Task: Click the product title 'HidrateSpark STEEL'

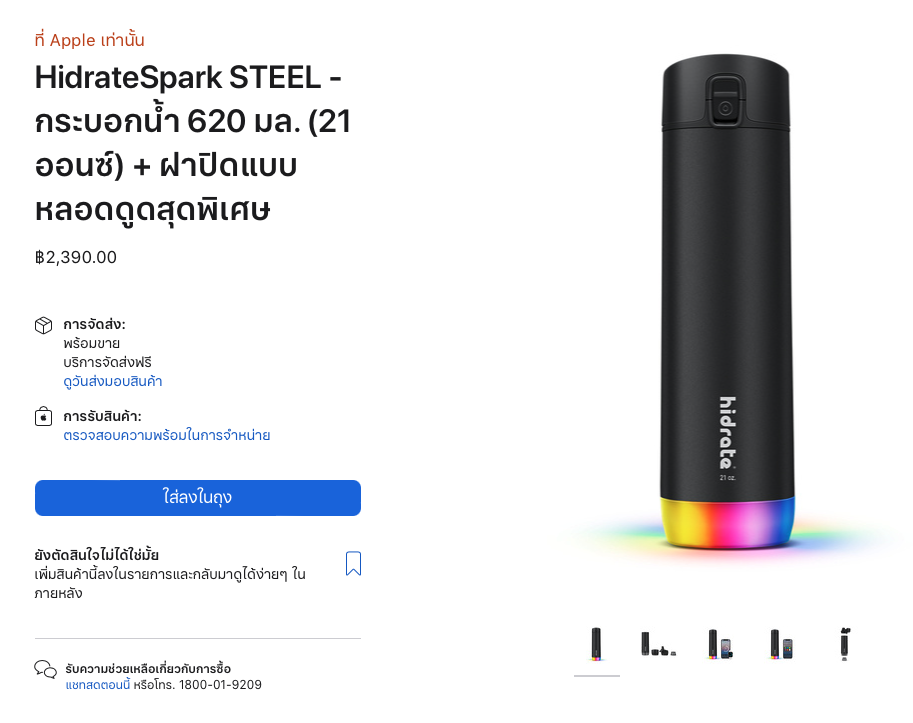Action: pos(189,76)
